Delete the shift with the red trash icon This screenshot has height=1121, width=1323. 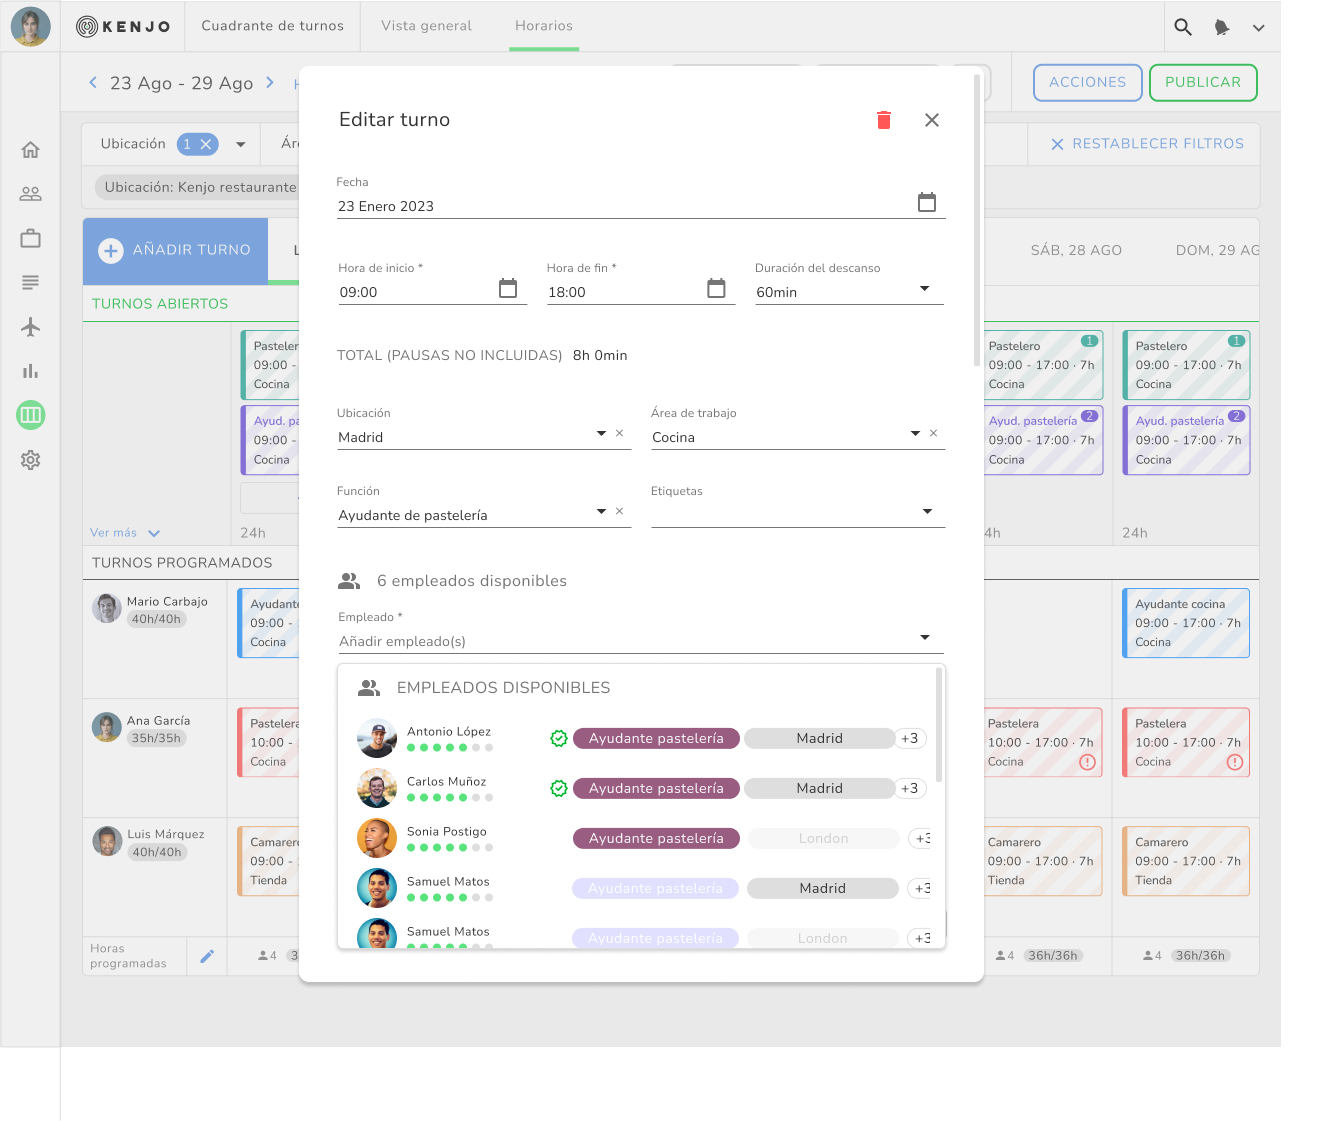[884, 120]
